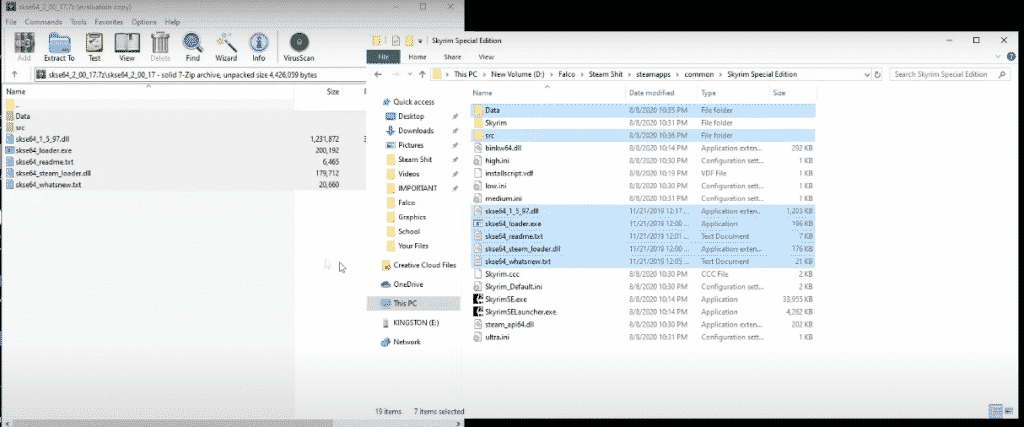The width and height of the screenshot is (1024, 427).
Task: Open Explorer File tab
Action: click(383, 57)
